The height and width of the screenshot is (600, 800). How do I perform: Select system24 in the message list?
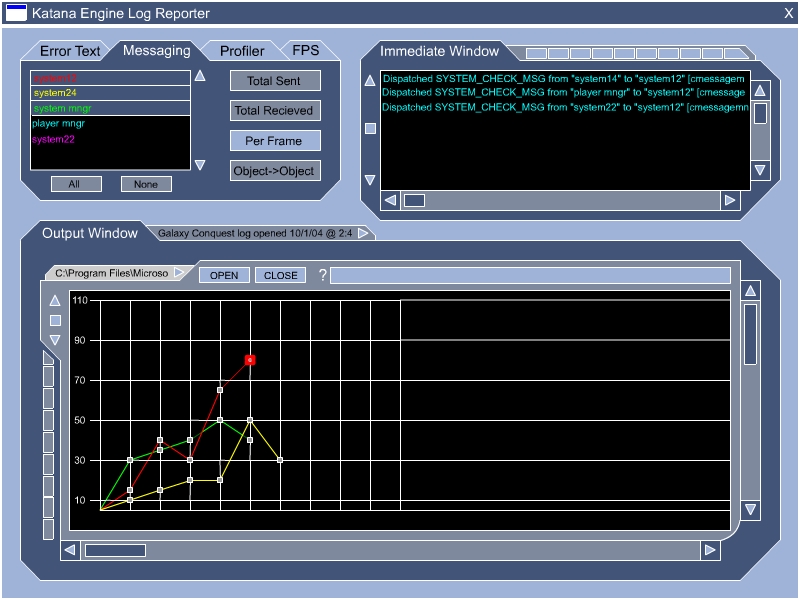tap(110, 93)
